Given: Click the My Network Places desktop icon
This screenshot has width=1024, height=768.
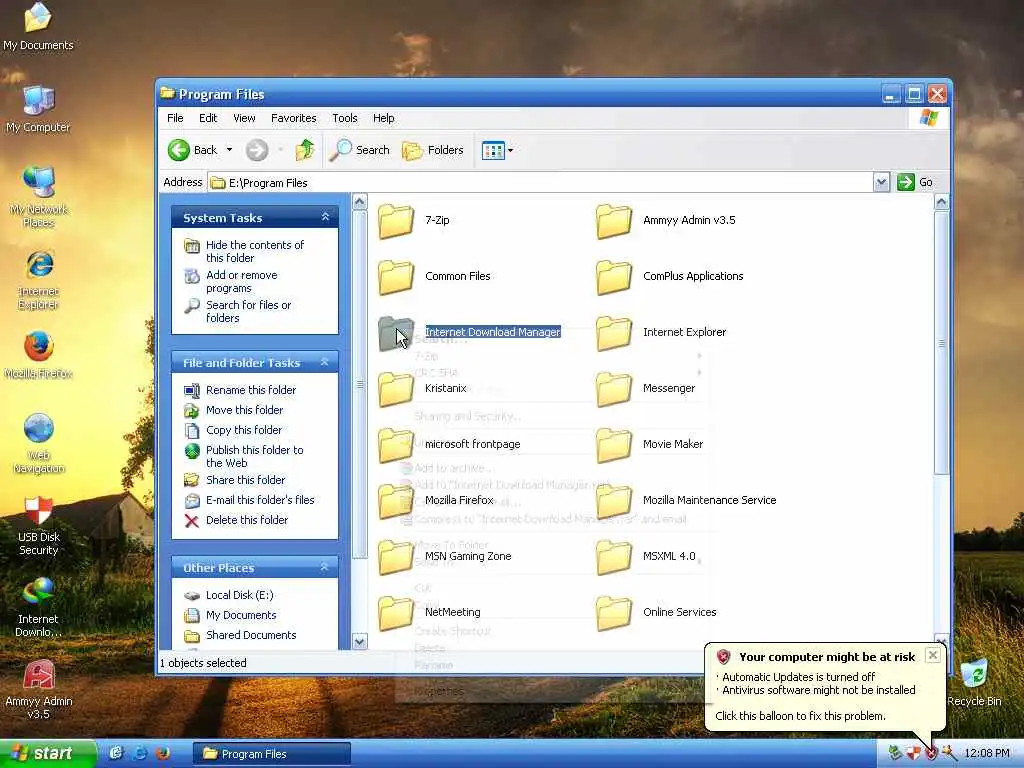Looking at the screenshot, I should pos(39,197).
